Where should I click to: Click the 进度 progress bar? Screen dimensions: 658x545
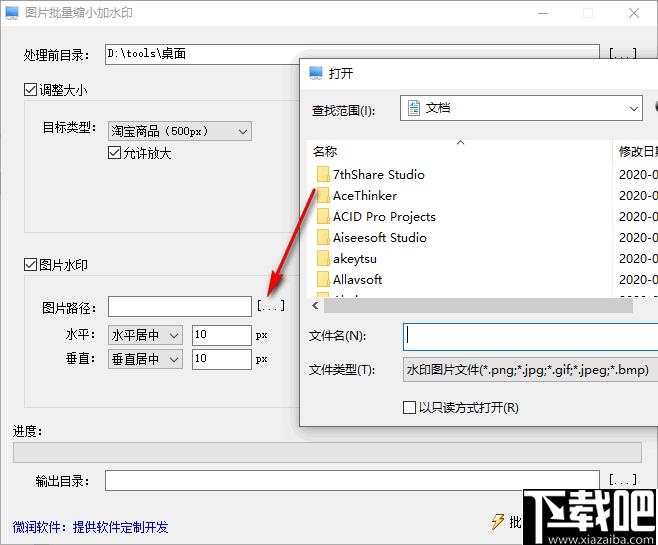[327, 452]
